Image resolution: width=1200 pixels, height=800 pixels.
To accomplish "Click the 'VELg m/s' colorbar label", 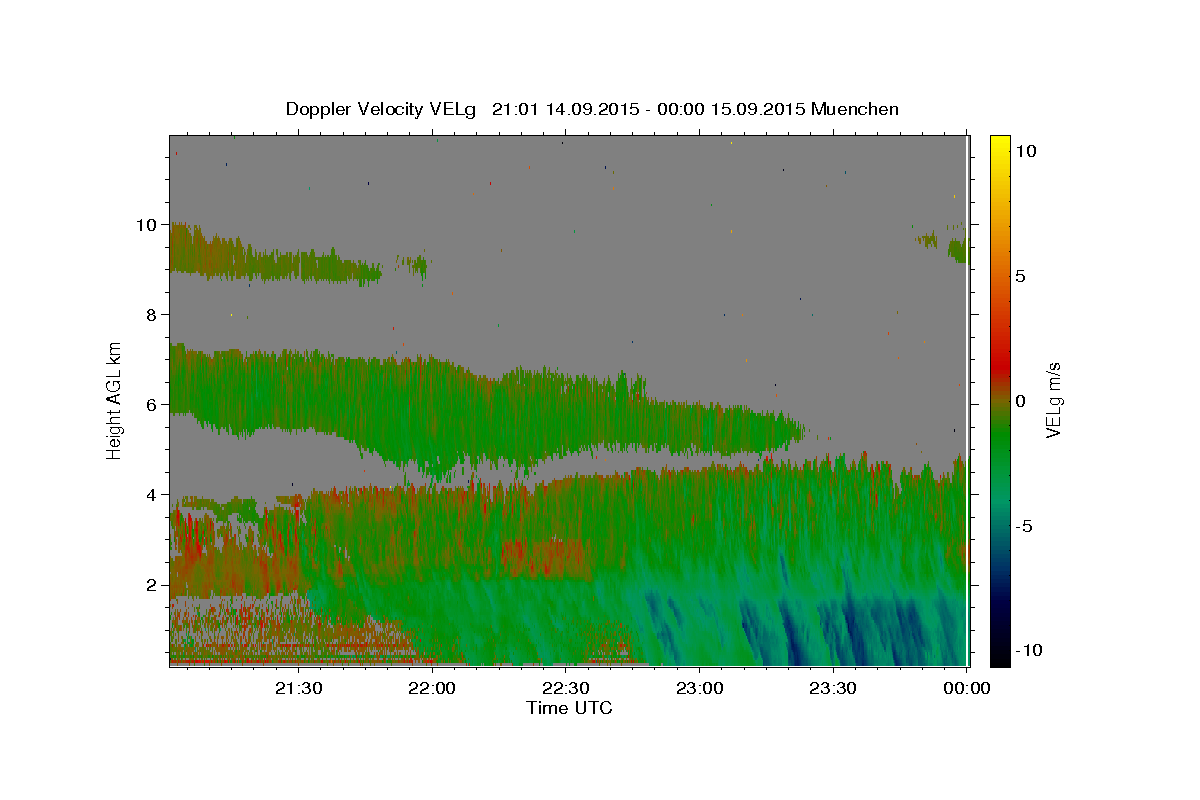I will [1053, 400].
